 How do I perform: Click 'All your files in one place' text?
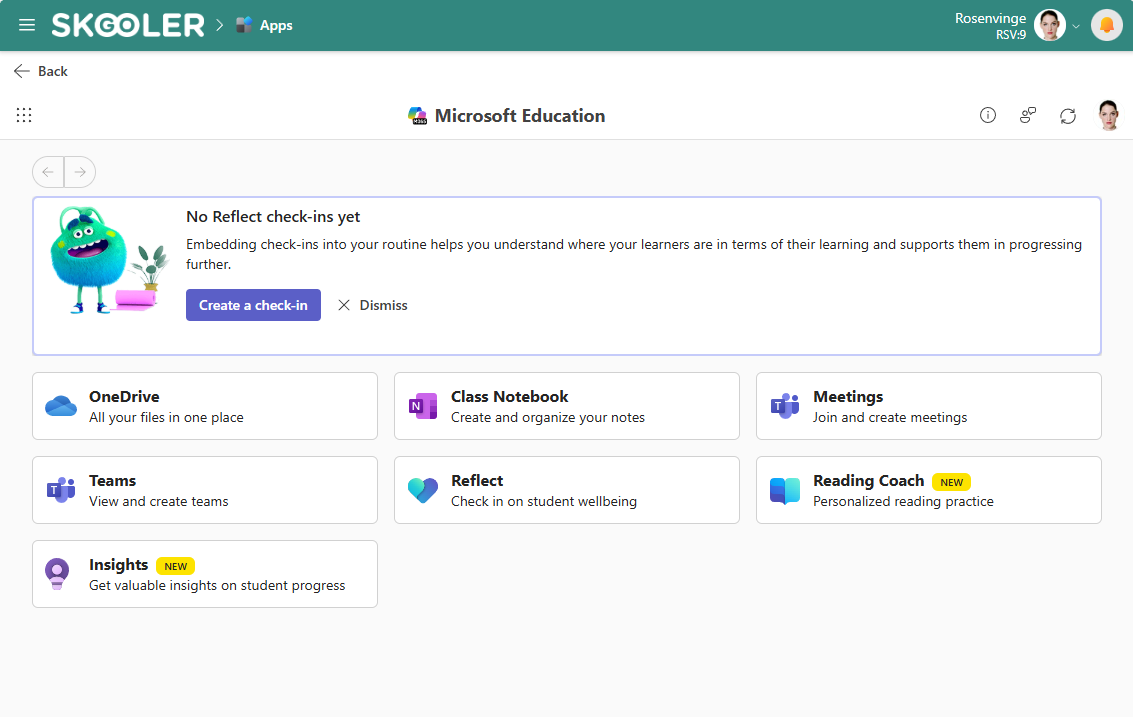166,418
